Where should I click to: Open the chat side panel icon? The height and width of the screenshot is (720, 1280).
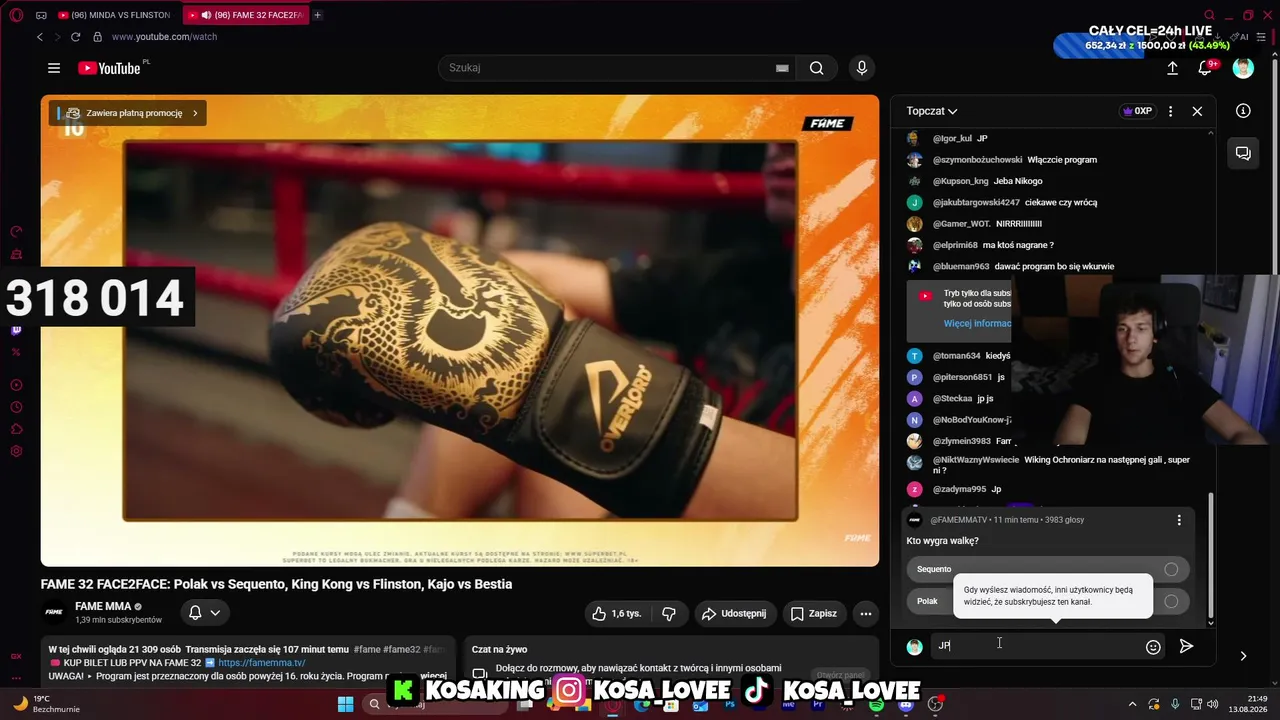1243,153
